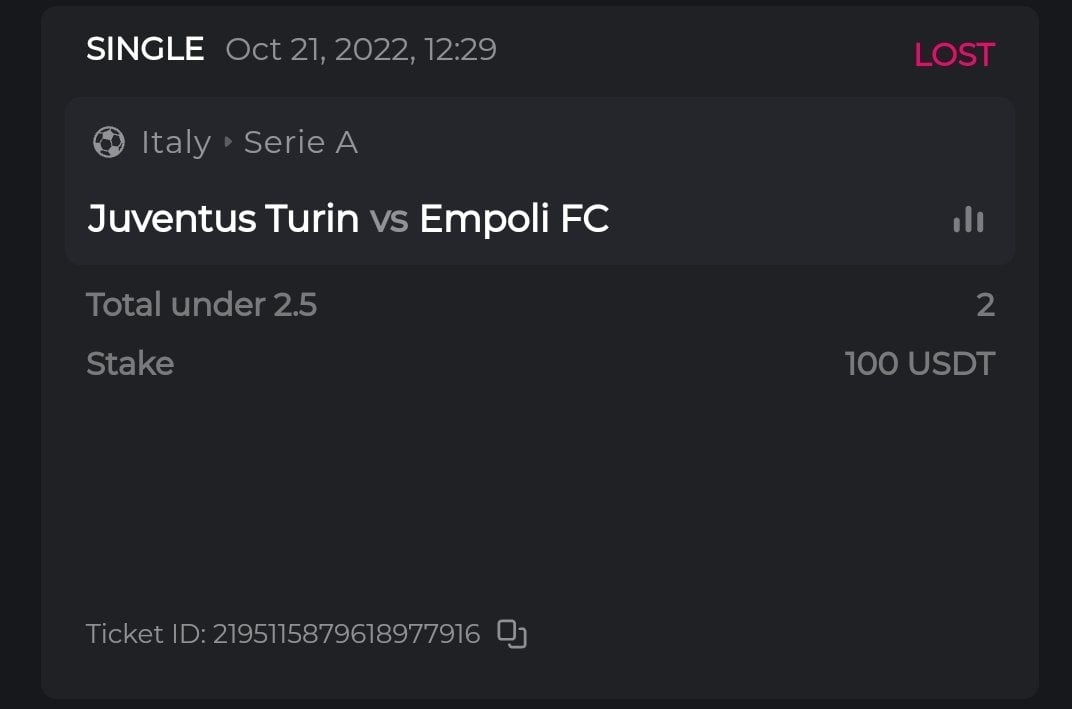Click the bet date Oct 21, 2022

pyautogui.click(x=317, y=49)
